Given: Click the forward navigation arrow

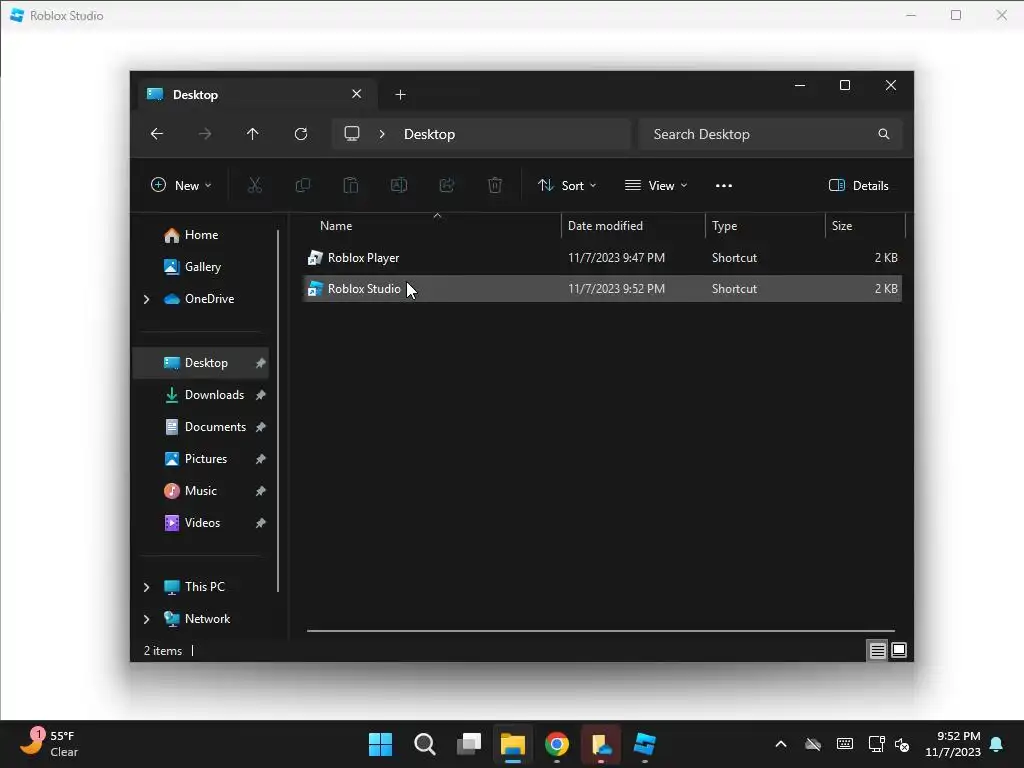Looking at the screenshot, I should 205,134.
